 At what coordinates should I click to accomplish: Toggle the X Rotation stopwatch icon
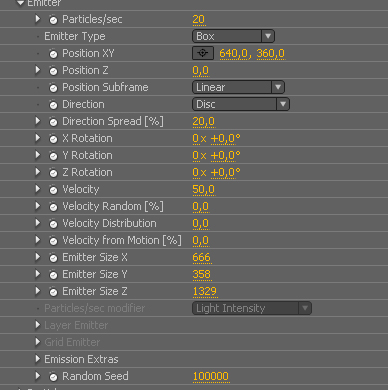[53, 139]
